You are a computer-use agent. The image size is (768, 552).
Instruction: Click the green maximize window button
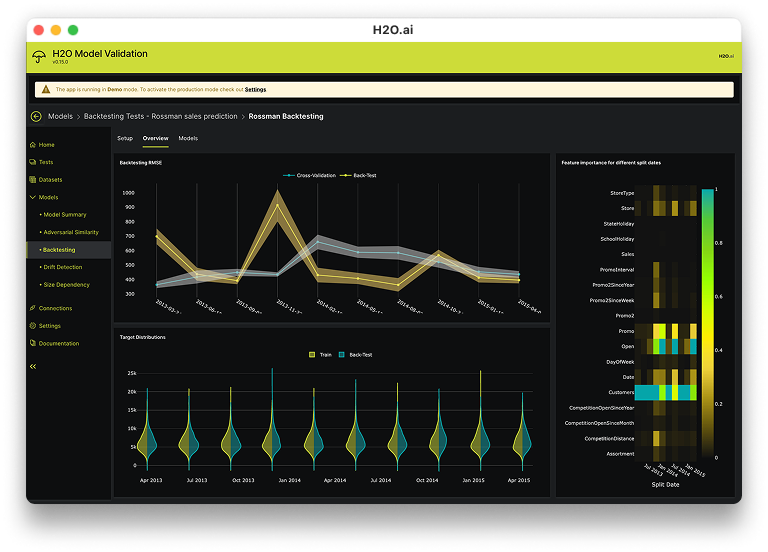(73, 30)
